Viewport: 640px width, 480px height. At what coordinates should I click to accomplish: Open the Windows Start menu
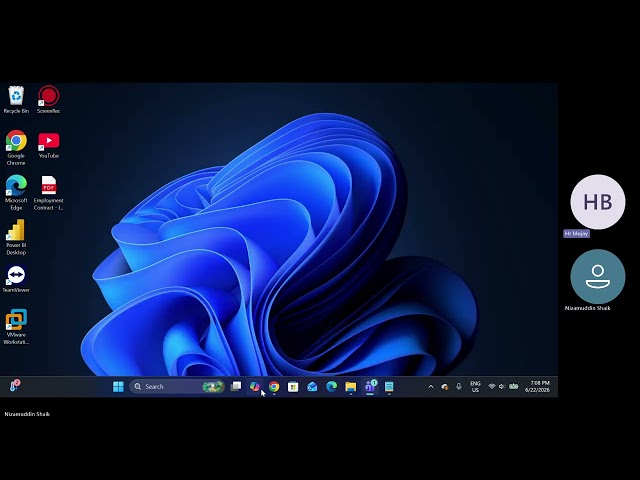click(x=118, y=387)
